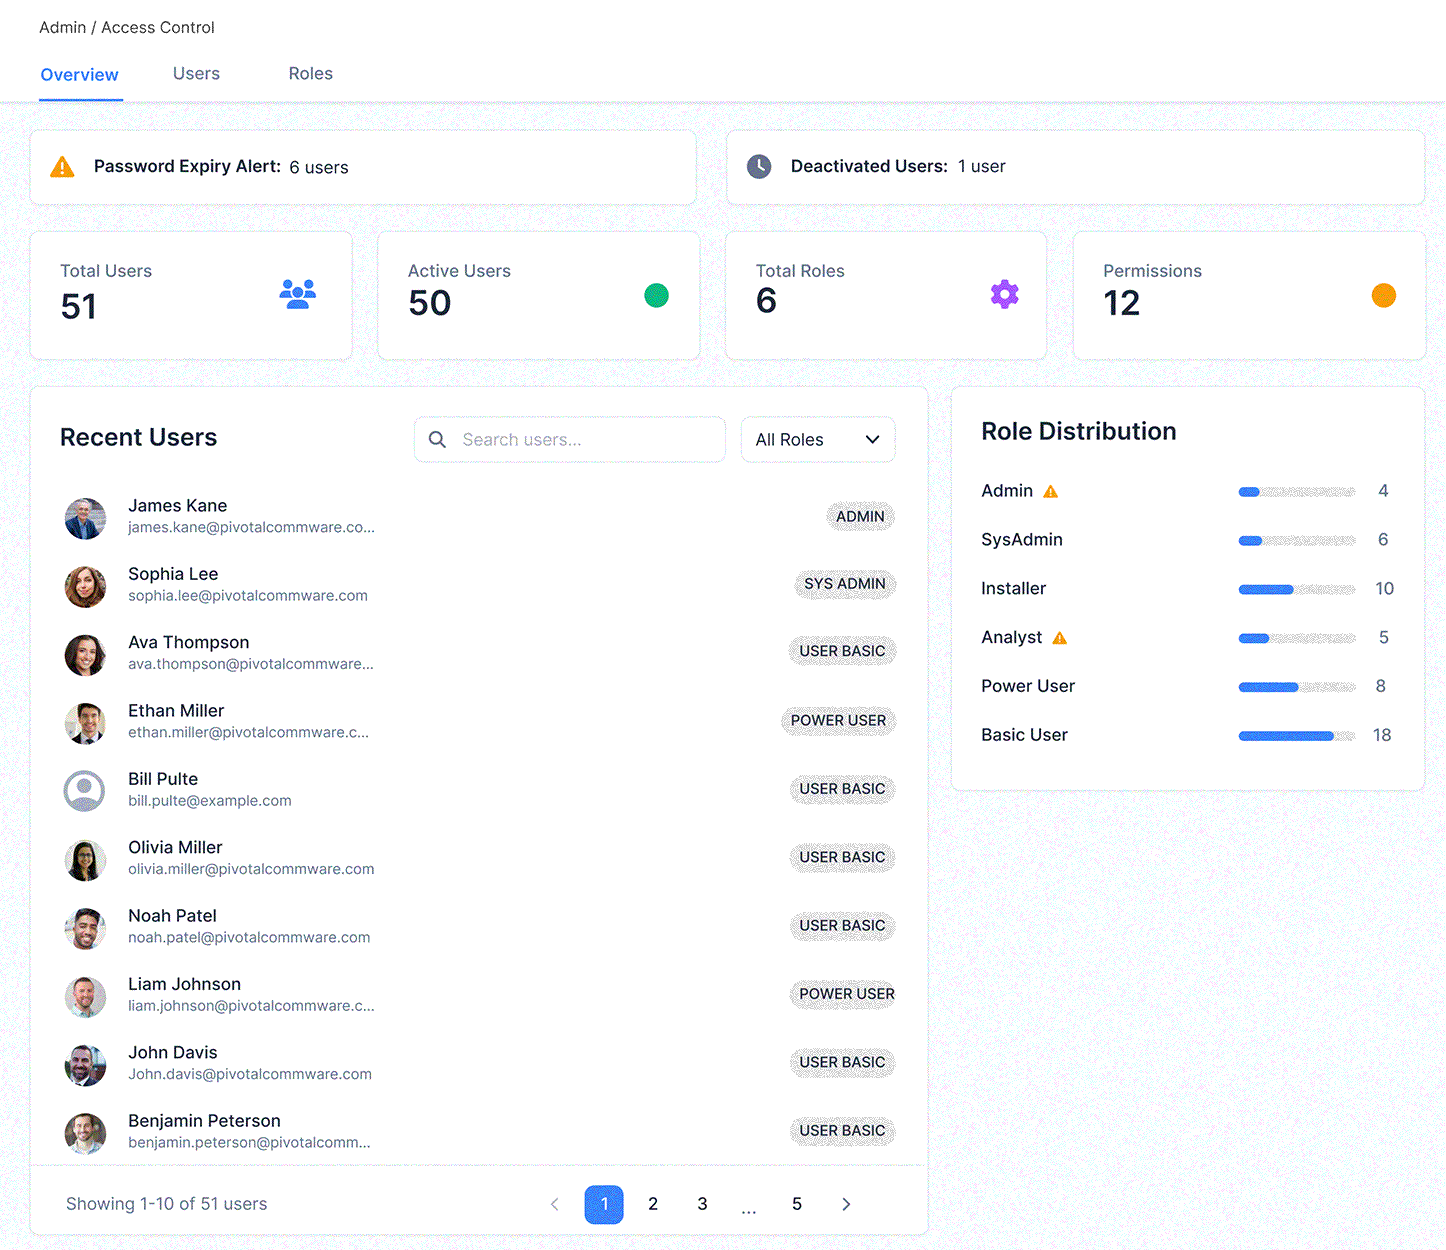This screenshot has width=1446, height=1250.
Task: Jump to page 3 of users
Action: pos(702,1204)
